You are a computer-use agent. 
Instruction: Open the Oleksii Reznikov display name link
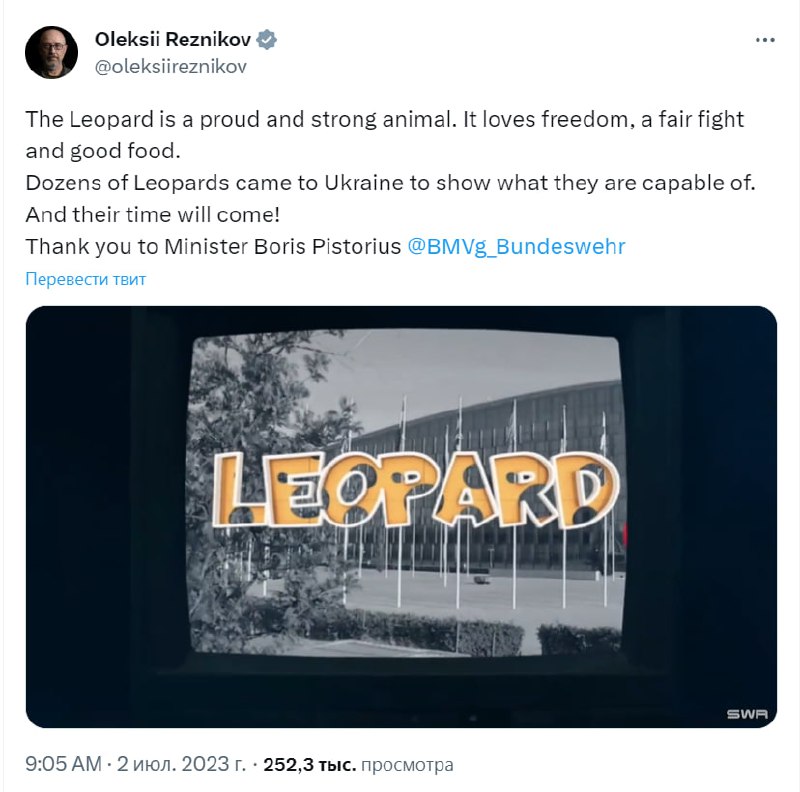(x=174, y=40)
